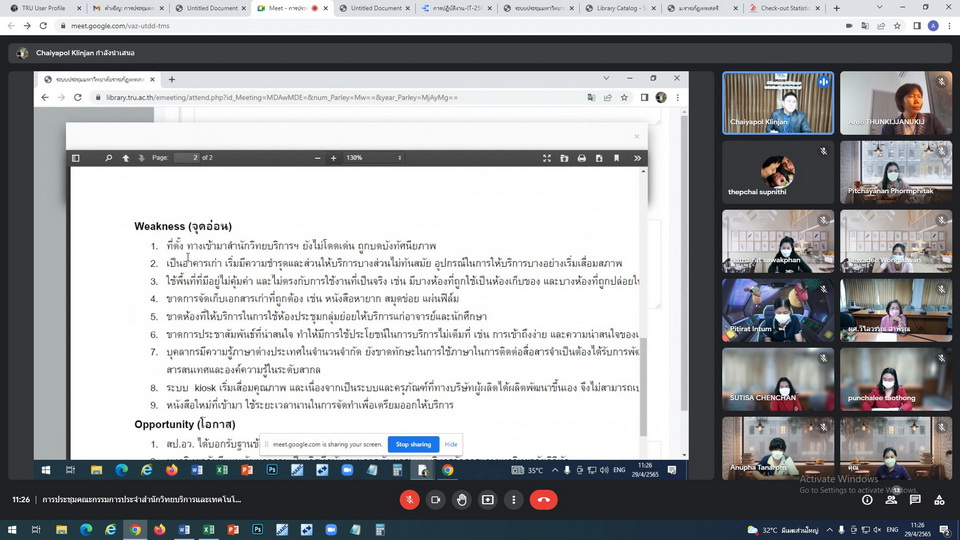Image resolution: width=960 pixels, height=540 pixels.
Task: Open a new Chrome tab
Action: pos(836,8)
